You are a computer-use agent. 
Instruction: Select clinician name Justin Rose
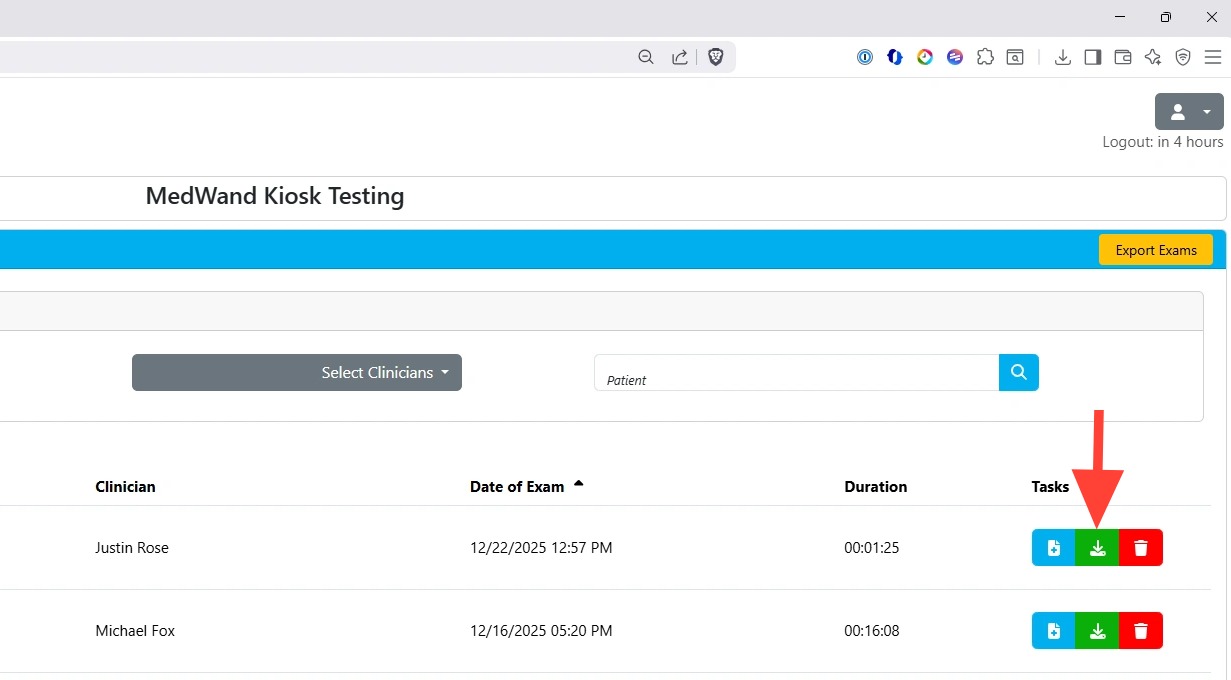tap(132, 548)
